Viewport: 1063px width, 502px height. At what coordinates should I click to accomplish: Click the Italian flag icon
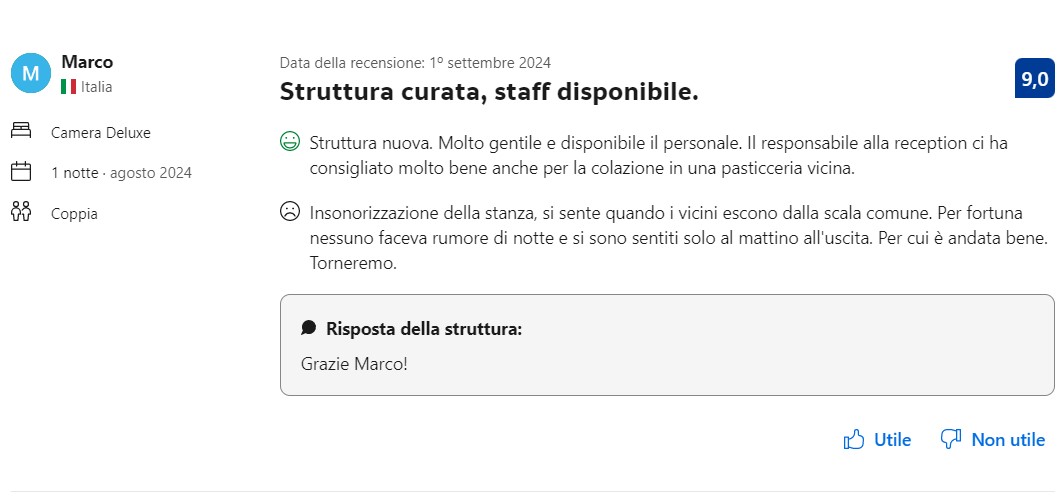click(x=69, y=87)
